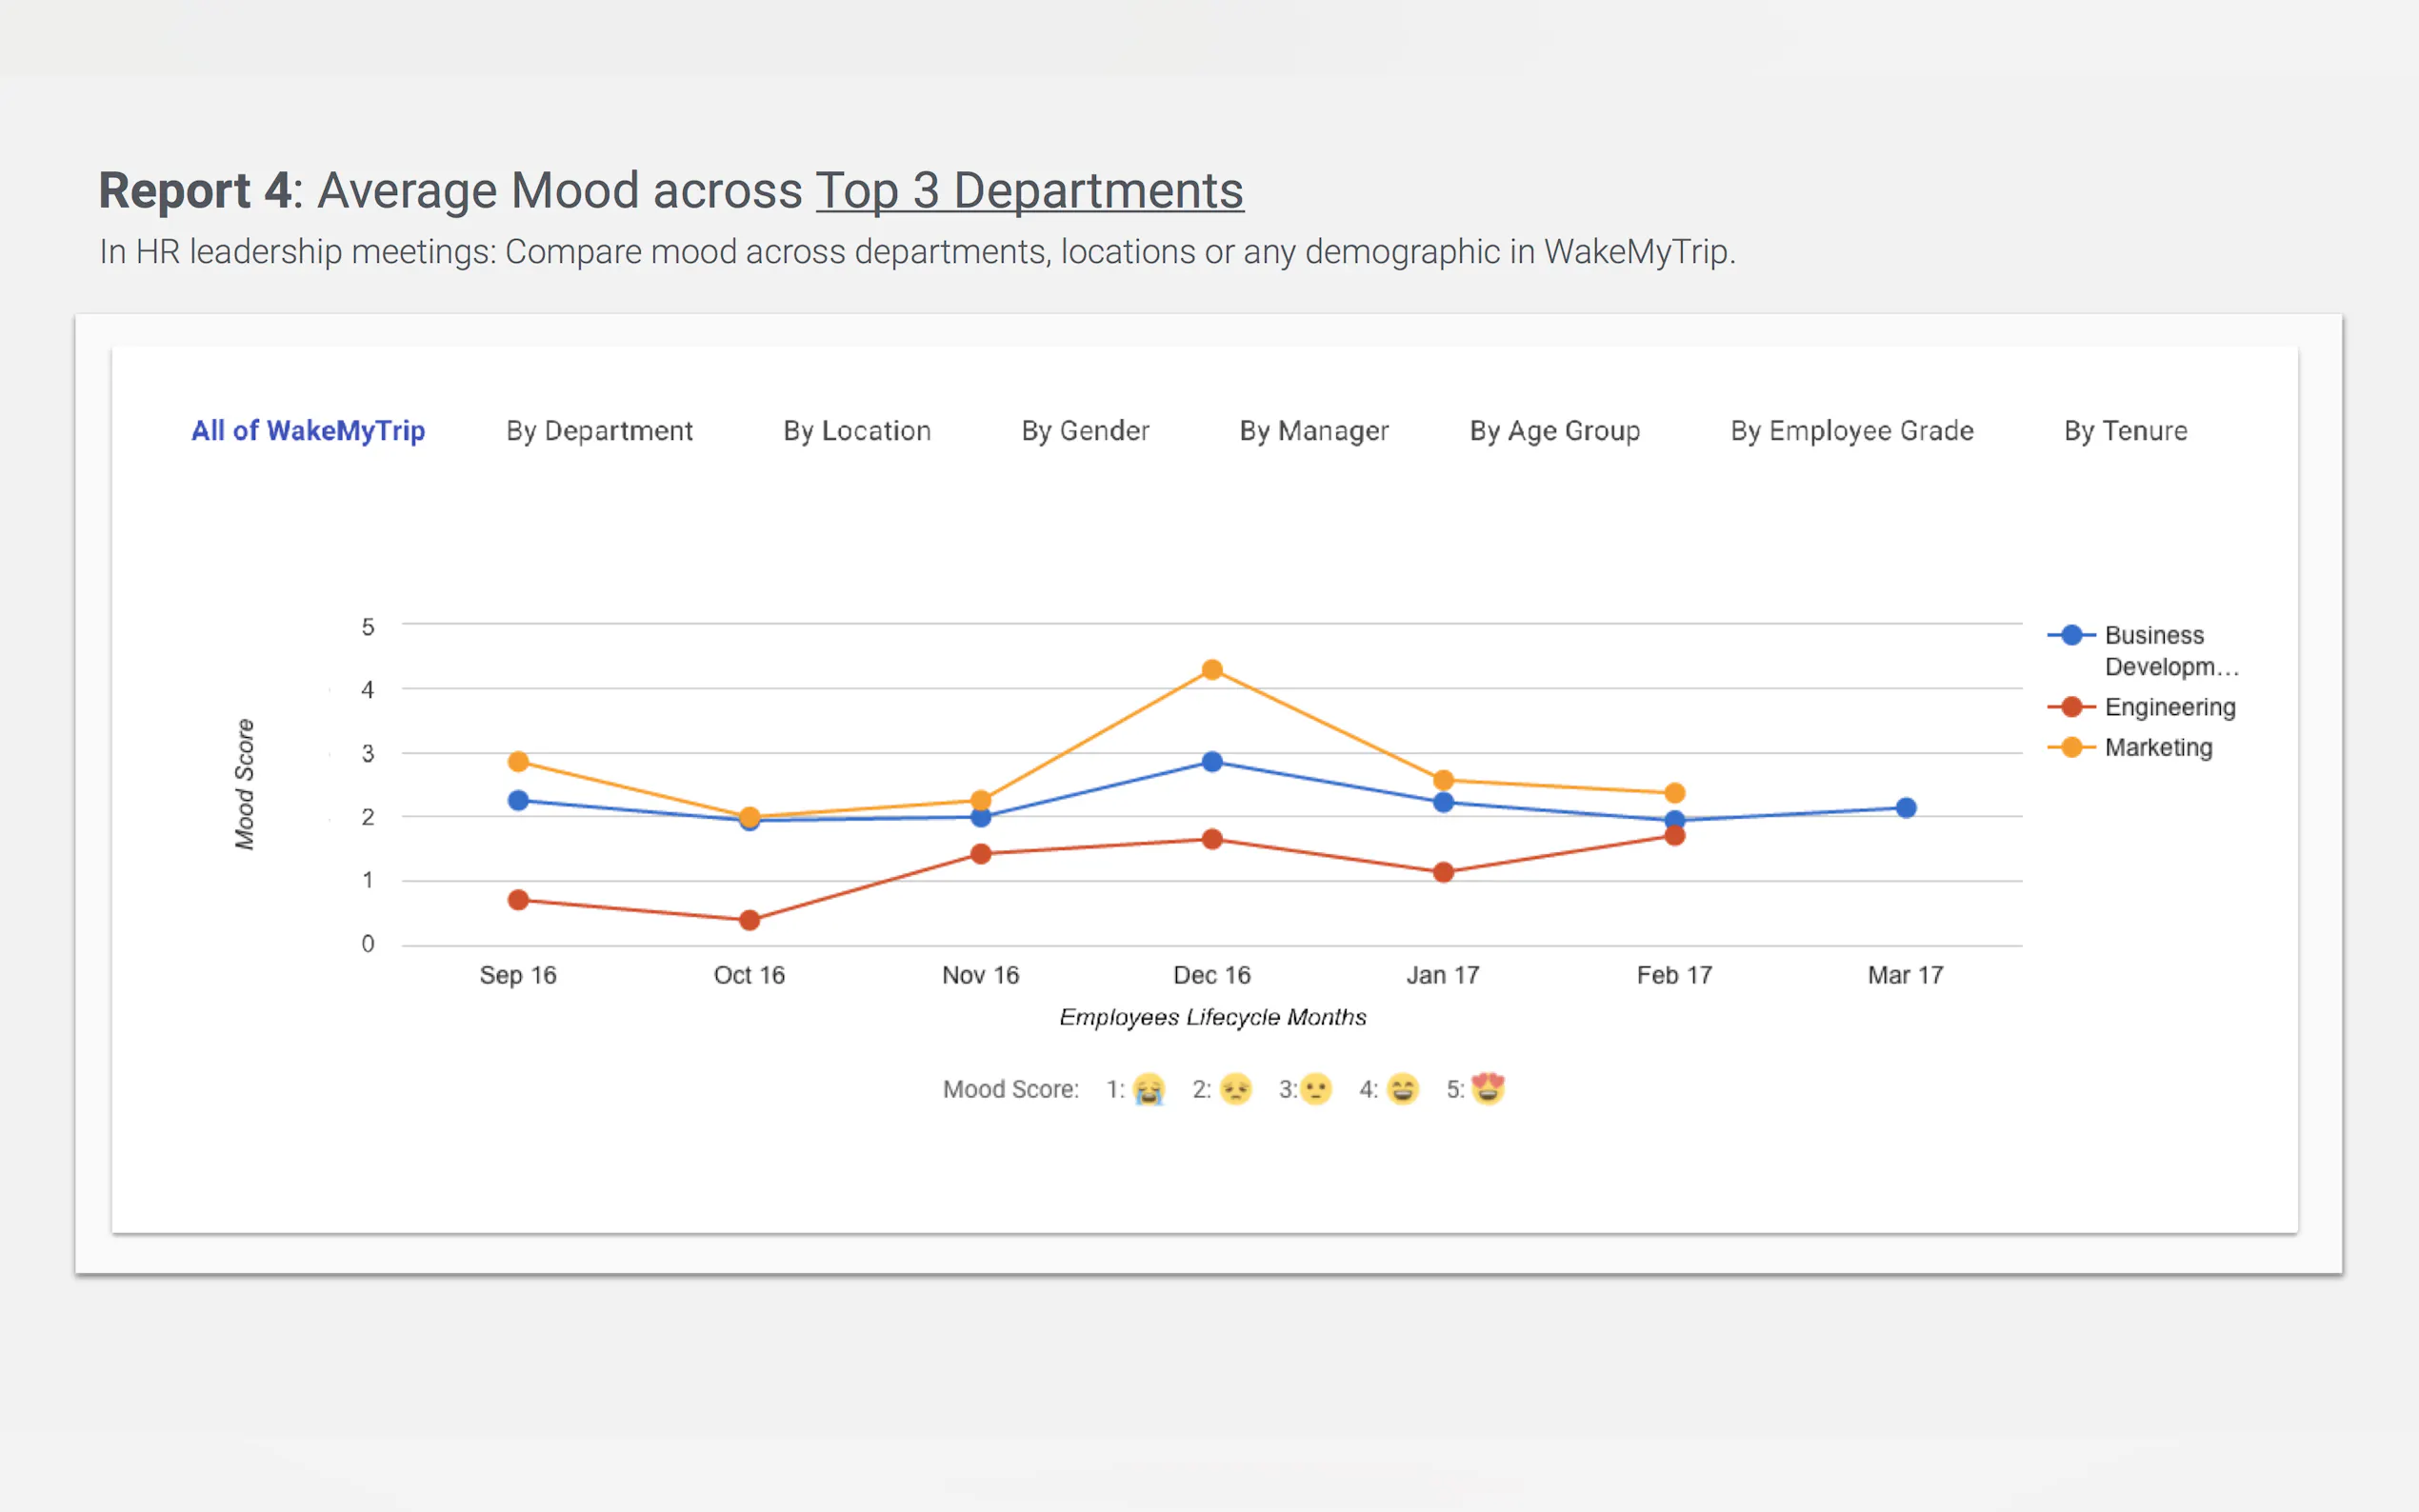Switch to By Employee Grade tab
This screenshot has width=2419, height=1512.
point(1852,431)
